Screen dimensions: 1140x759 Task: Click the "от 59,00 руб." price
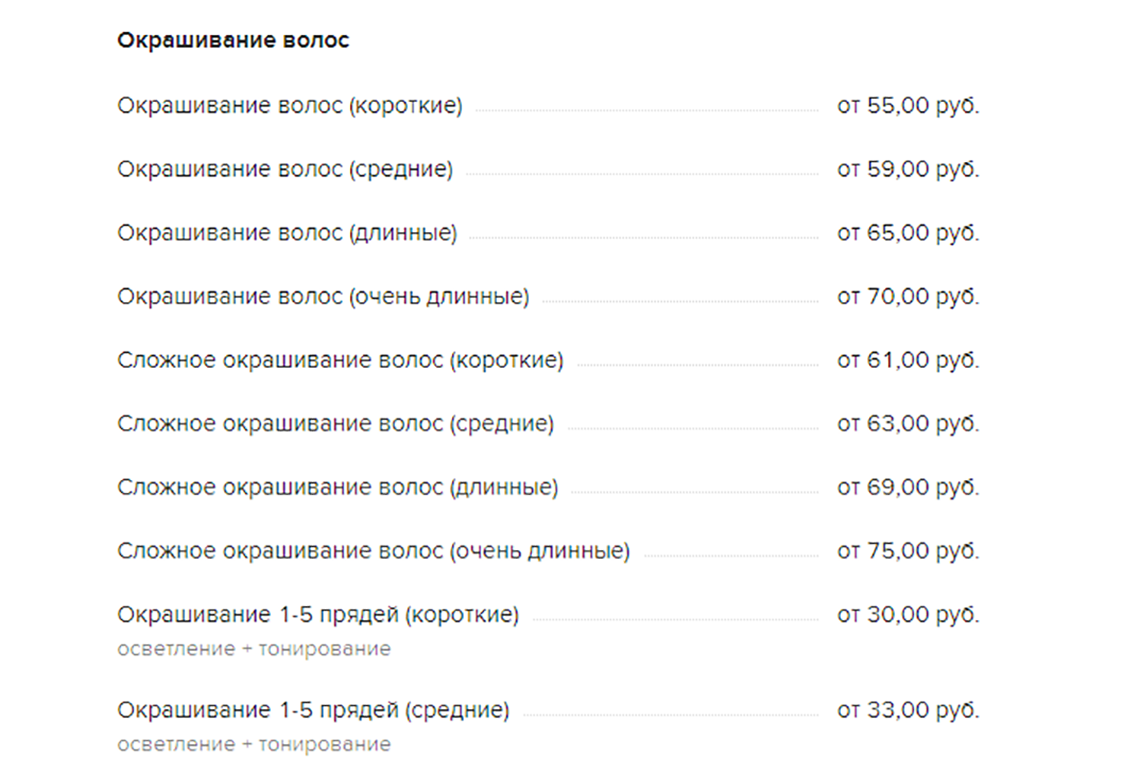908,170
